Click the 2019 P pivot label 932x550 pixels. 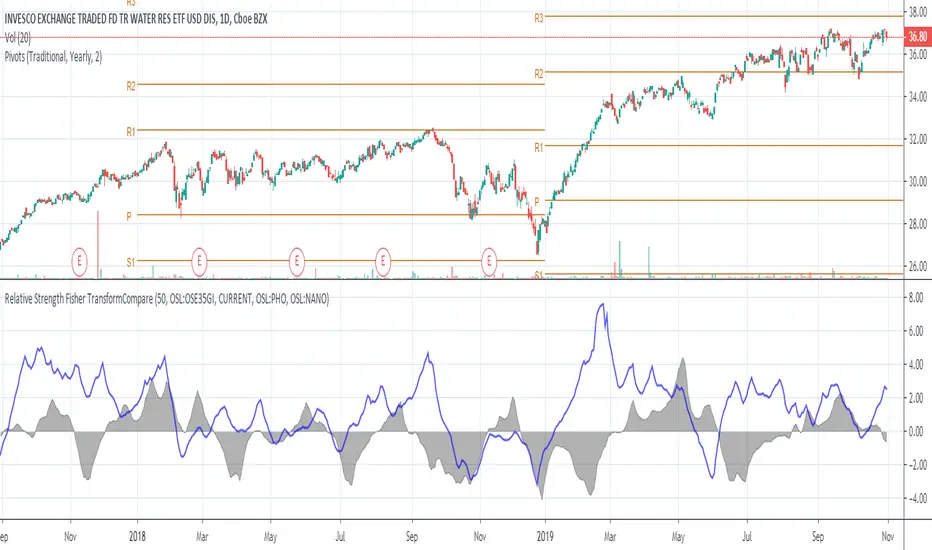pos(537,202)
